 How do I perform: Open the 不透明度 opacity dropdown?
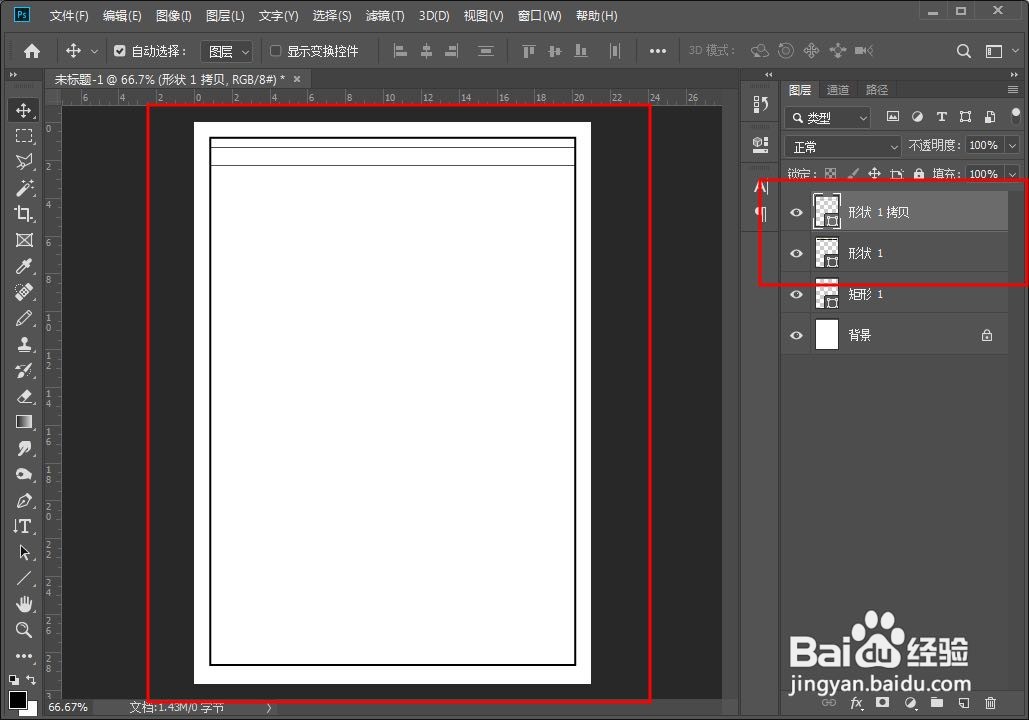(x=1012, y=145)
